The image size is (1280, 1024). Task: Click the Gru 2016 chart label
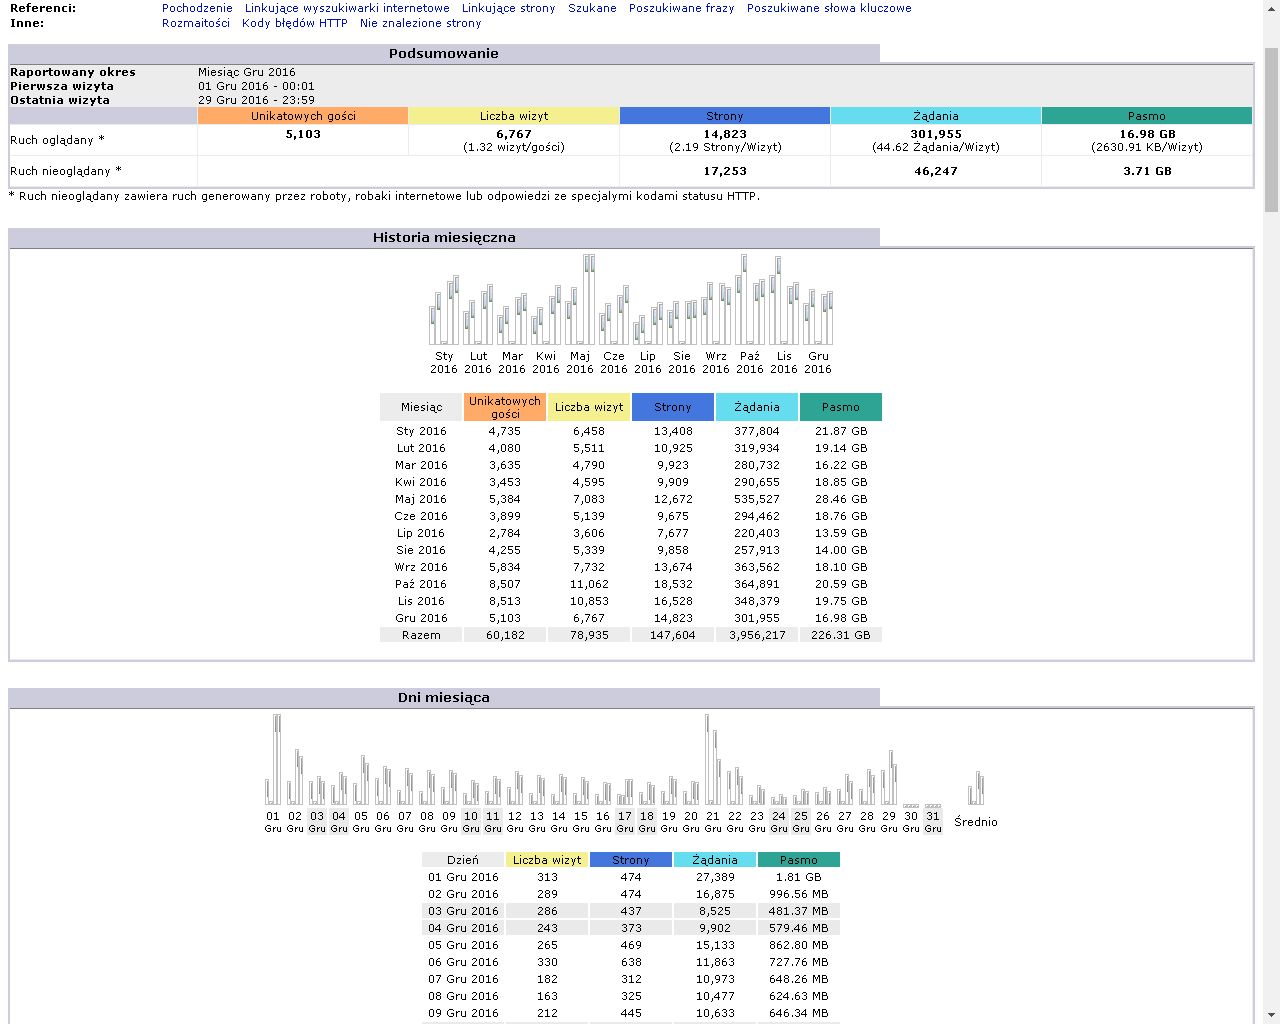point(818,362)
